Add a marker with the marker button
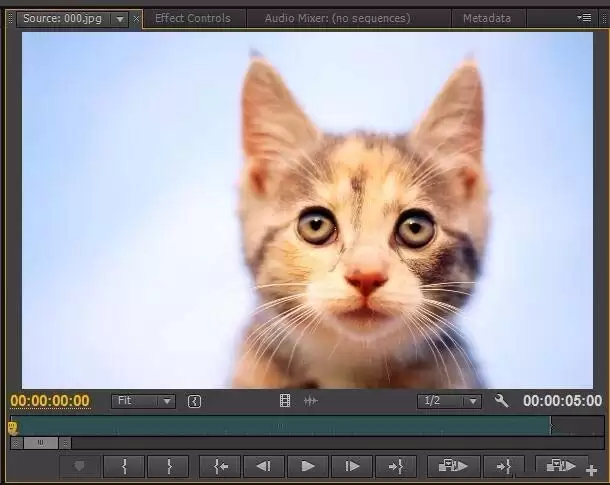This screenshot has height=485, width=610. [x=79, y=466]
